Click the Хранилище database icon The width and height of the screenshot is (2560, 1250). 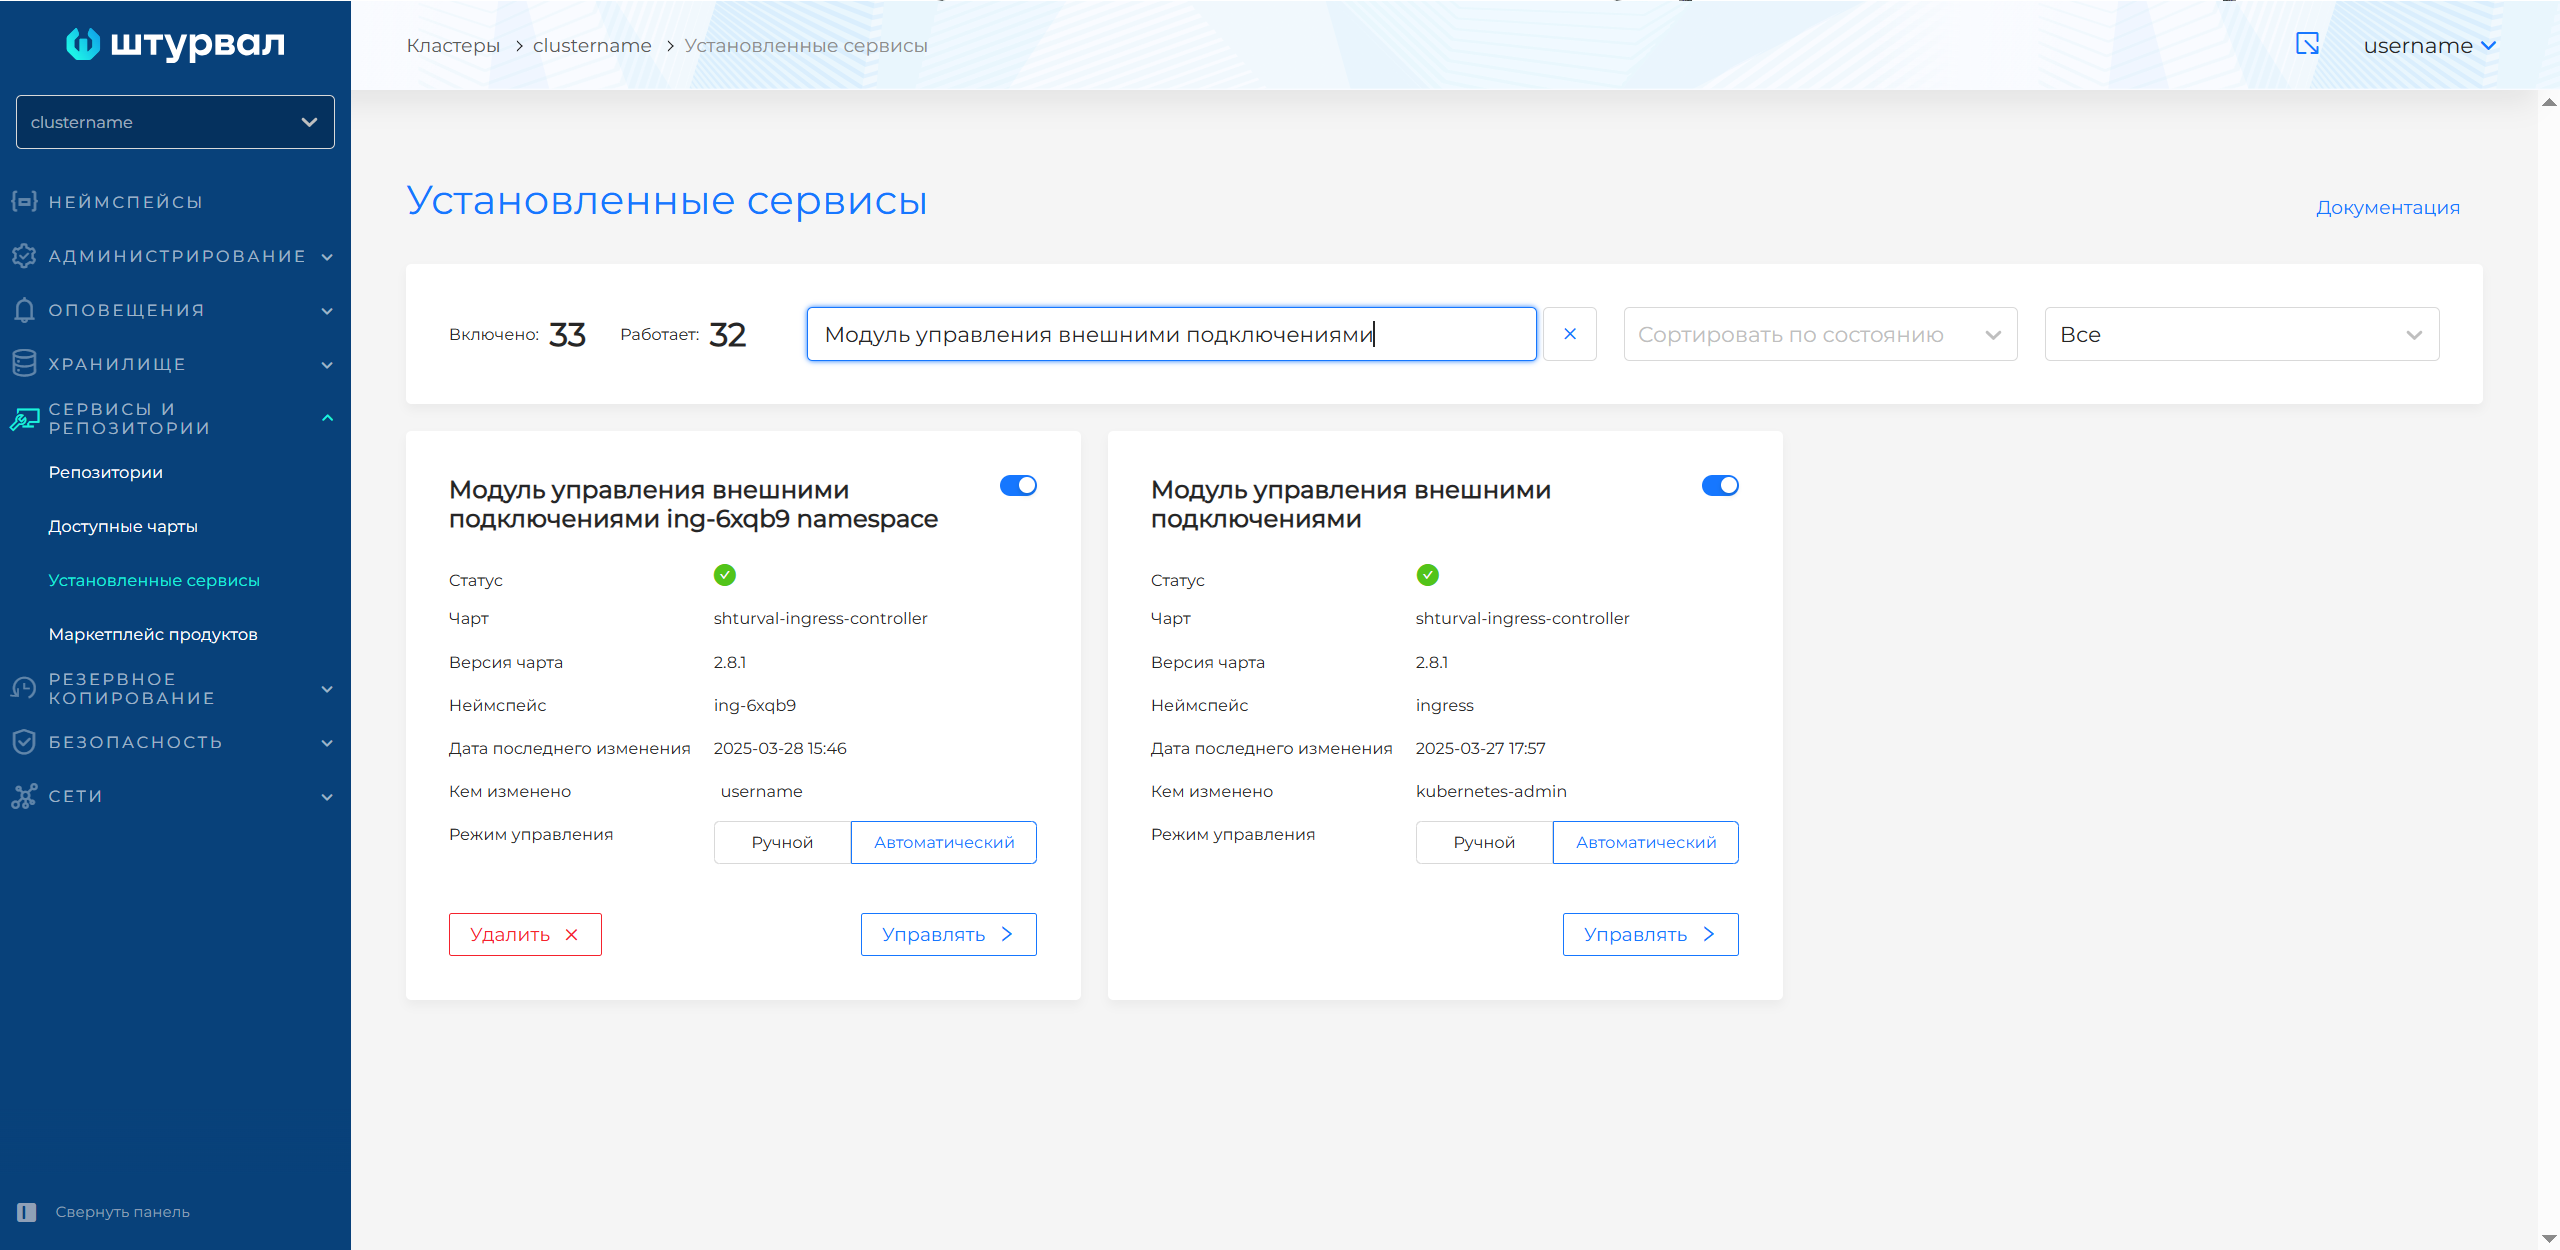point(24,364)
